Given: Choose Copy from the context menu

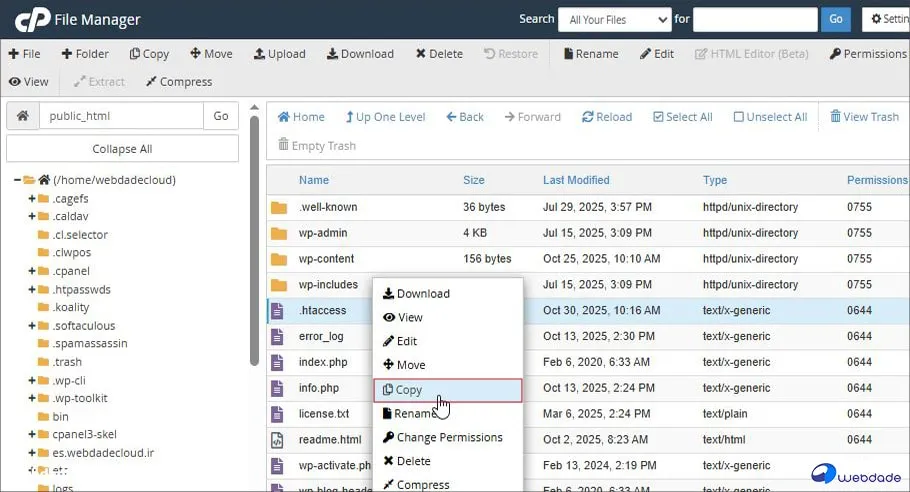Looking at the screenshot, I should (448, 390).
